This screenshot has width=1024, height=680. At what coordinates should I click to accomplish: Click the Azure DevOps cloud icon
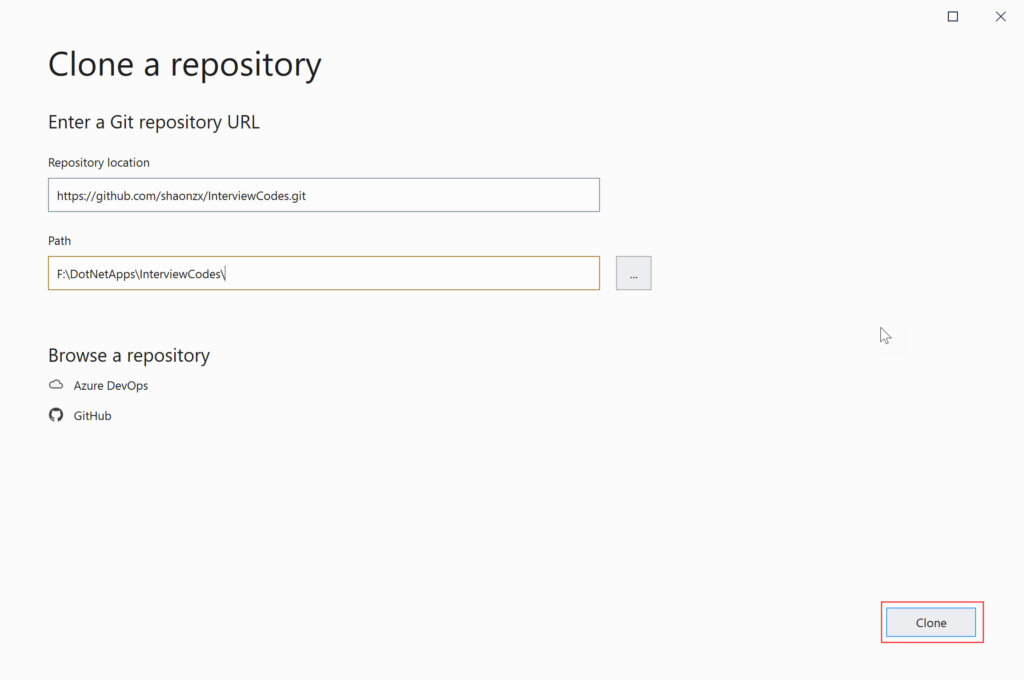coord(56,385)
